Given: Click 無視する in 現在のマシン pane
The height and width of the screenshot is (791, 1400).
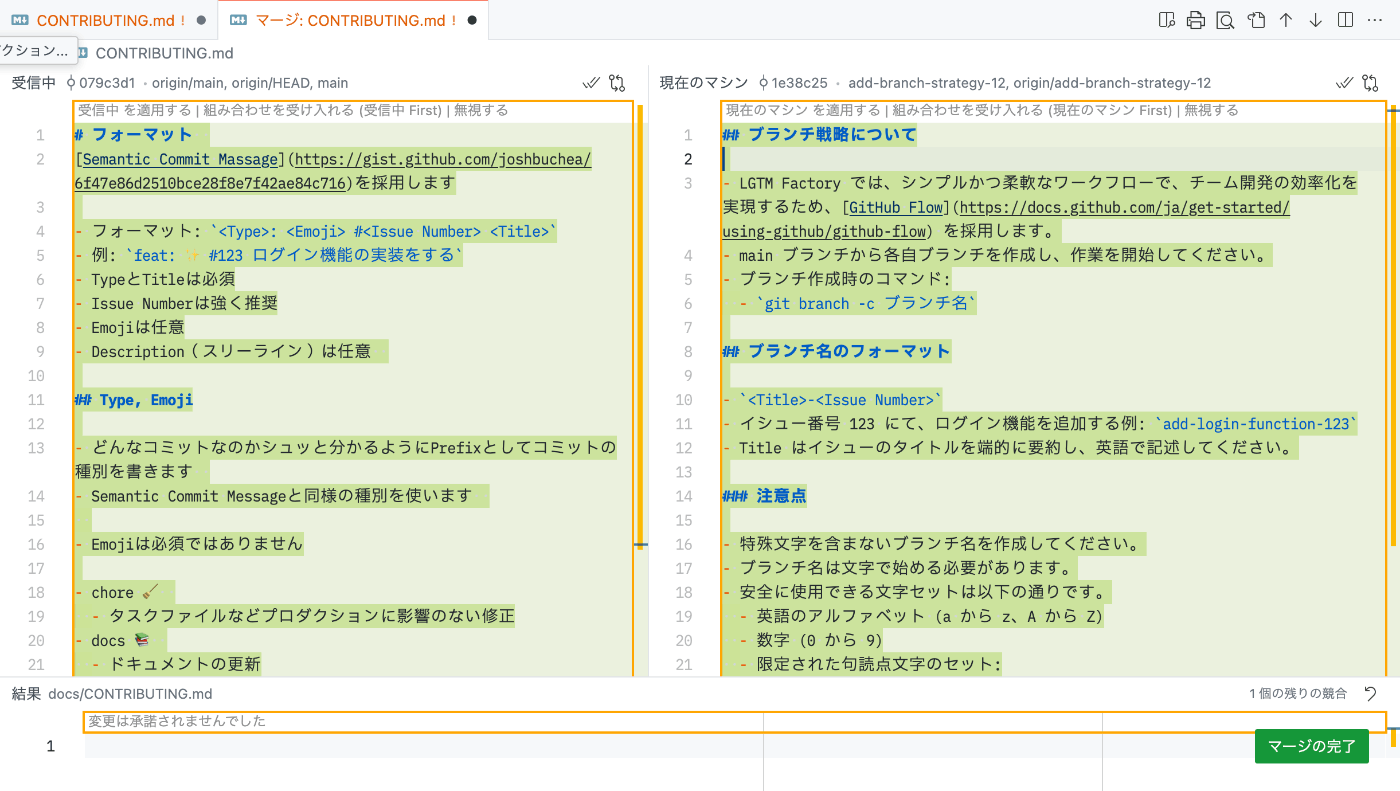Looking at the screenshot, I should [1211, 110].
